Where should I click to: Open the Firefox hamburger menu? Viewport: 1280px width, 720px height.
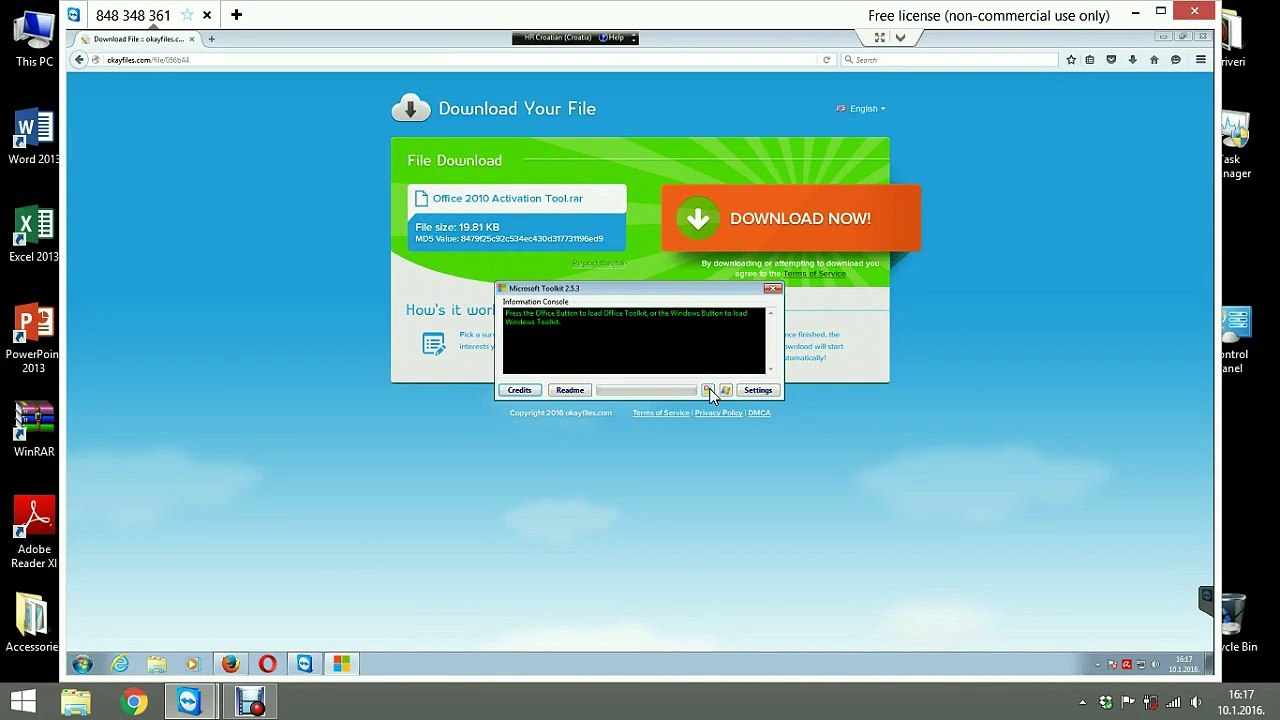tap(1201, 60)
